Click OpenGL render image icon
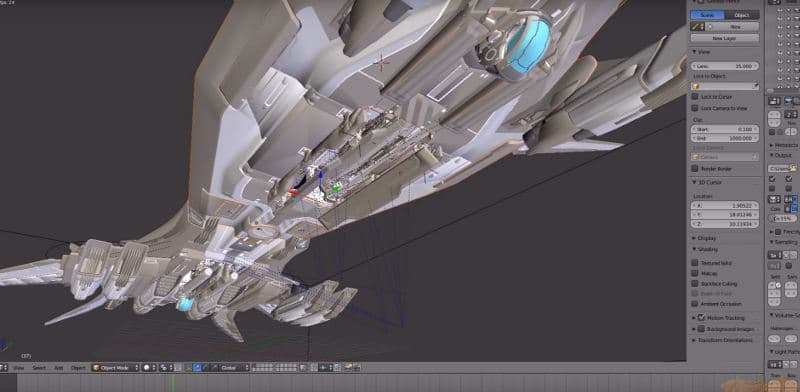The width and height of the screenshot is (800, 392). click(348, 368)
